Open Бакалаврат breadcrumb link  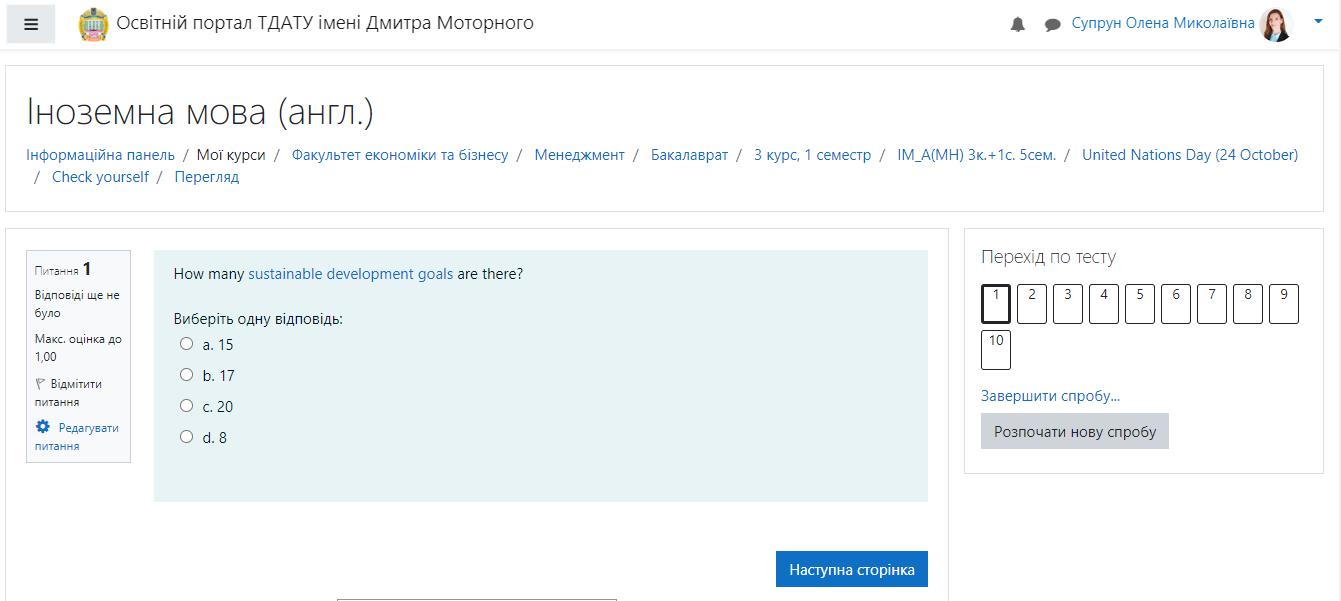[x=689, y=155]
